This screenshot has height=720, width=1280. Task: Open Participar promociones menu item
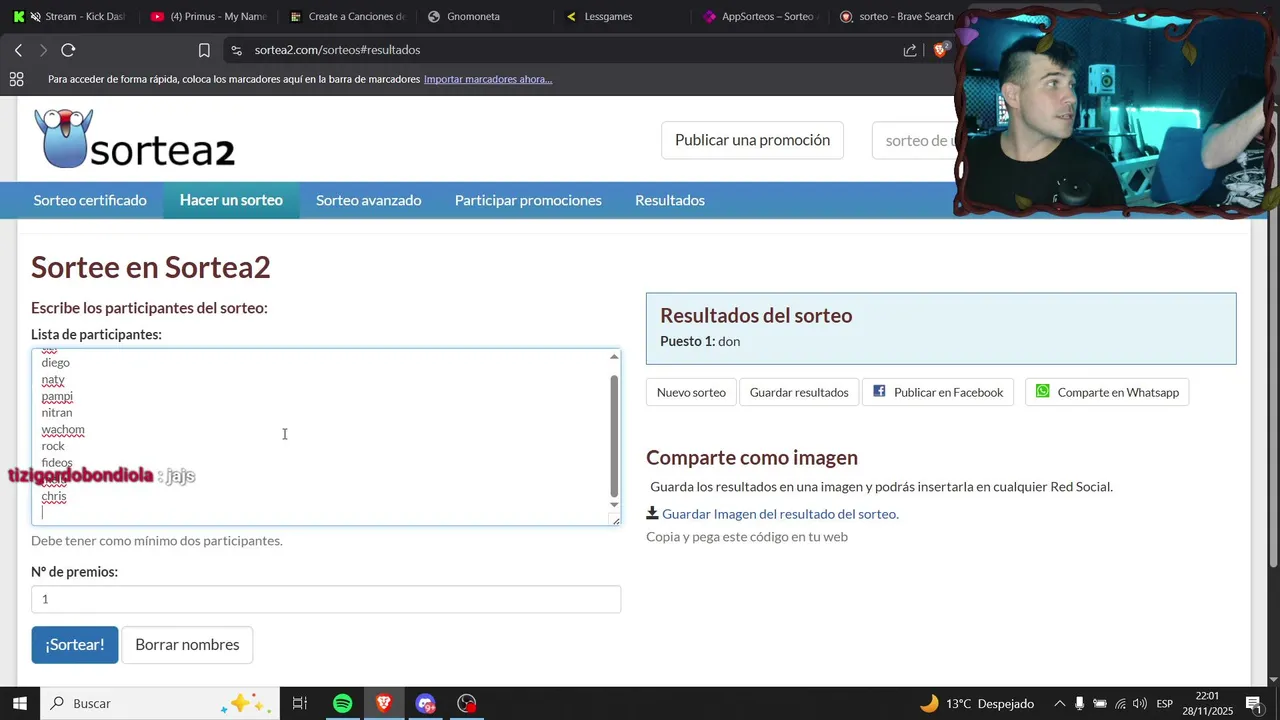click(528, 200)
